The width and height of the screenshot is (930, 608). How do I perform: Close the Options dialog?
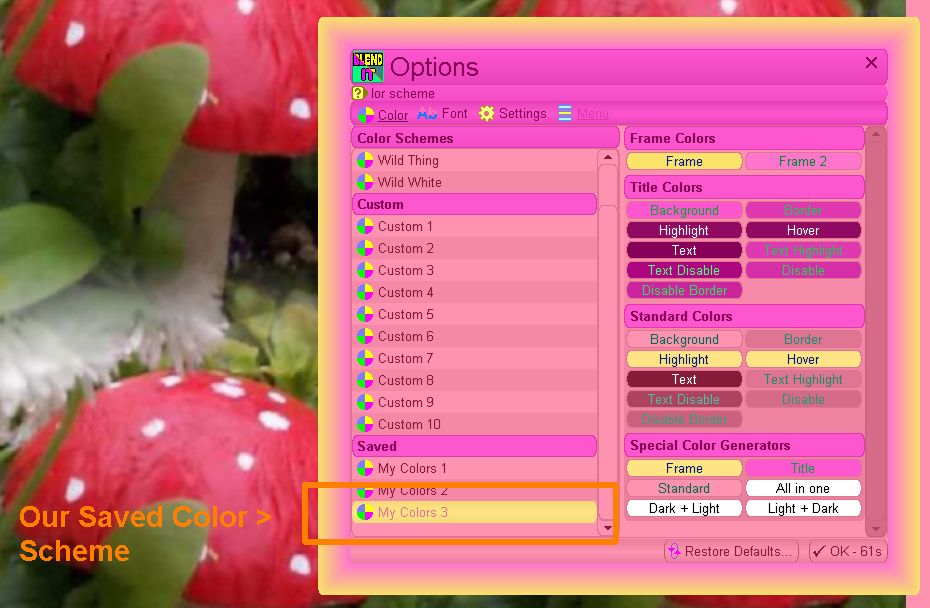click(x=871, y=63)
